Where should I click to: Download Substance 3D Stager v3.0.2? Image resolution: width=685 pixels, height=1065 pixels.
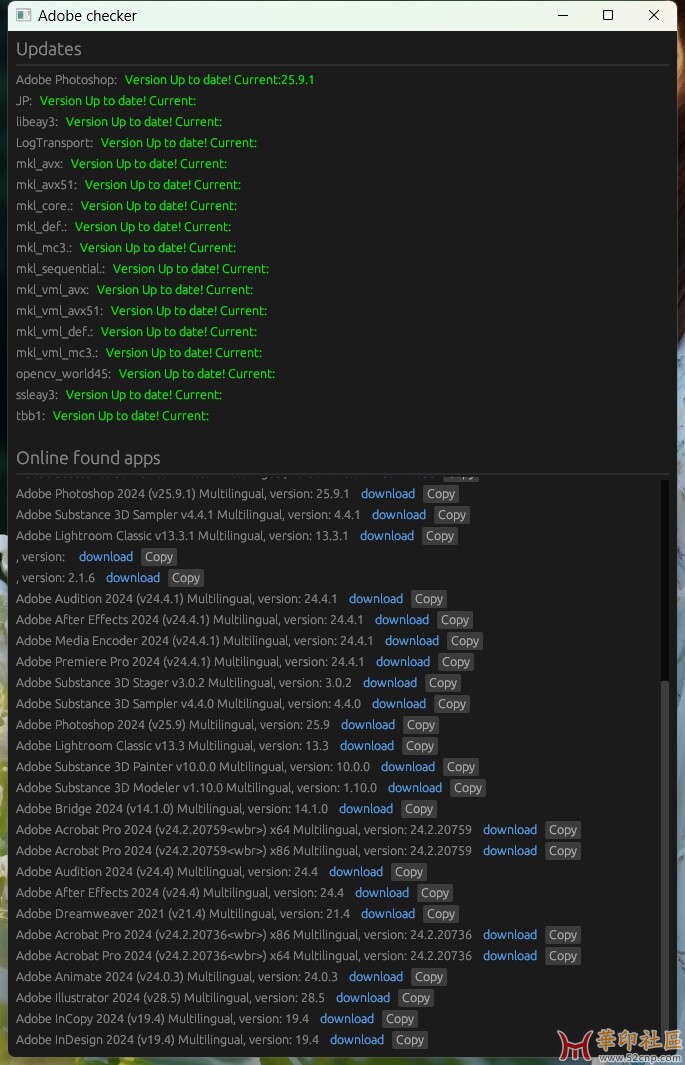[390, 683]
